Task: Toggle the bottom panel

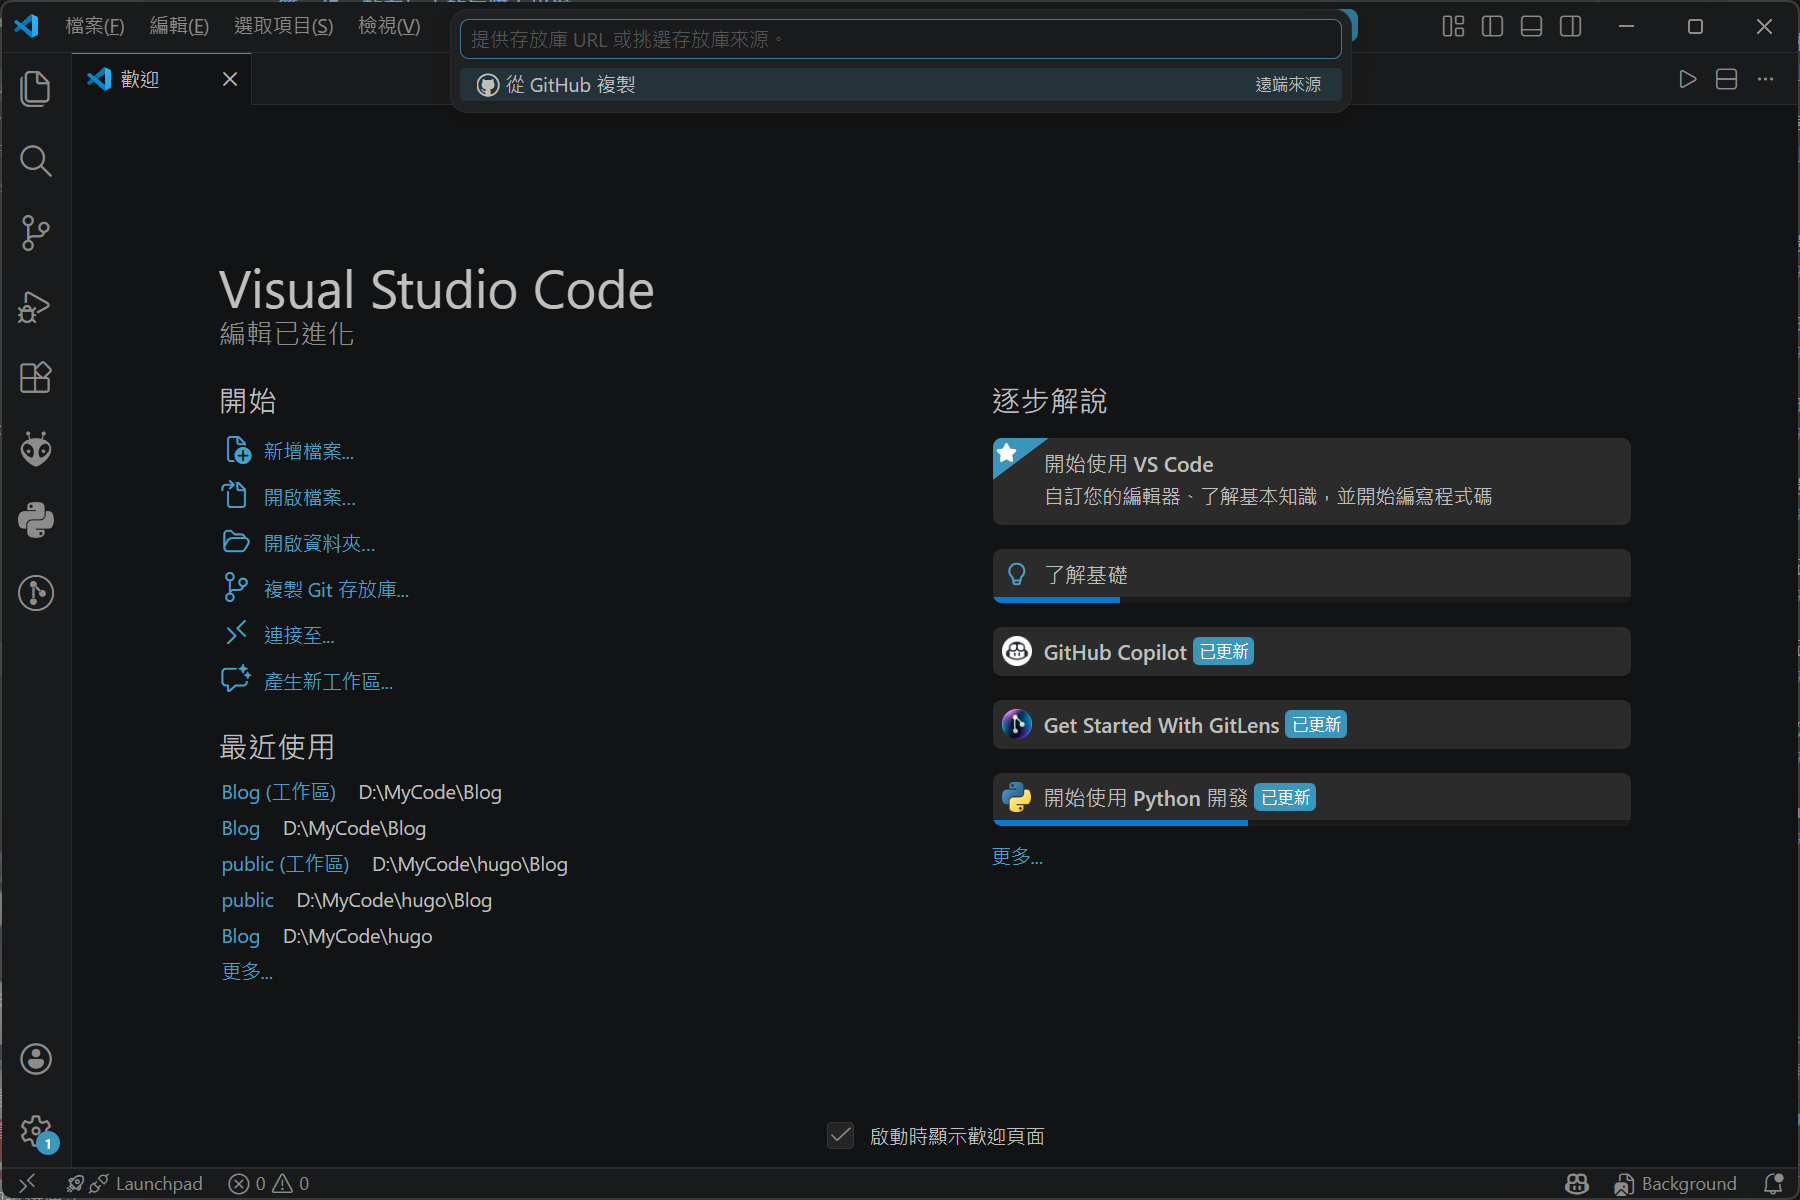Action: tap(1531, 26)
